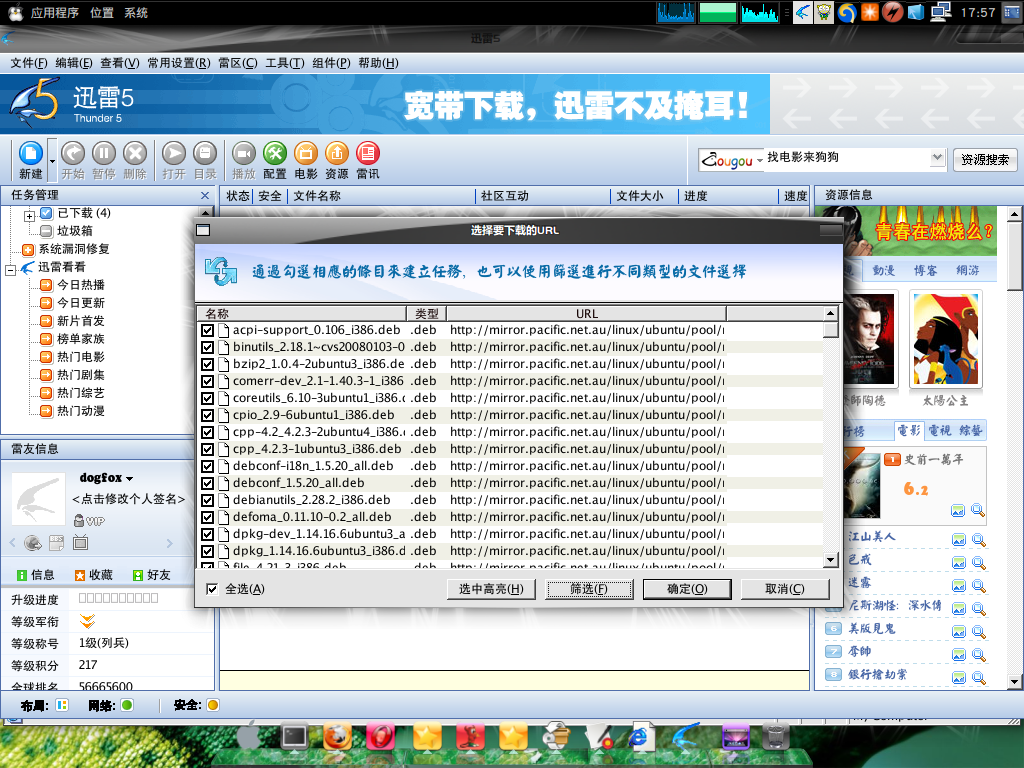Click the network computers icon in top panel
1024x768 pixels.
click(940, 12)
